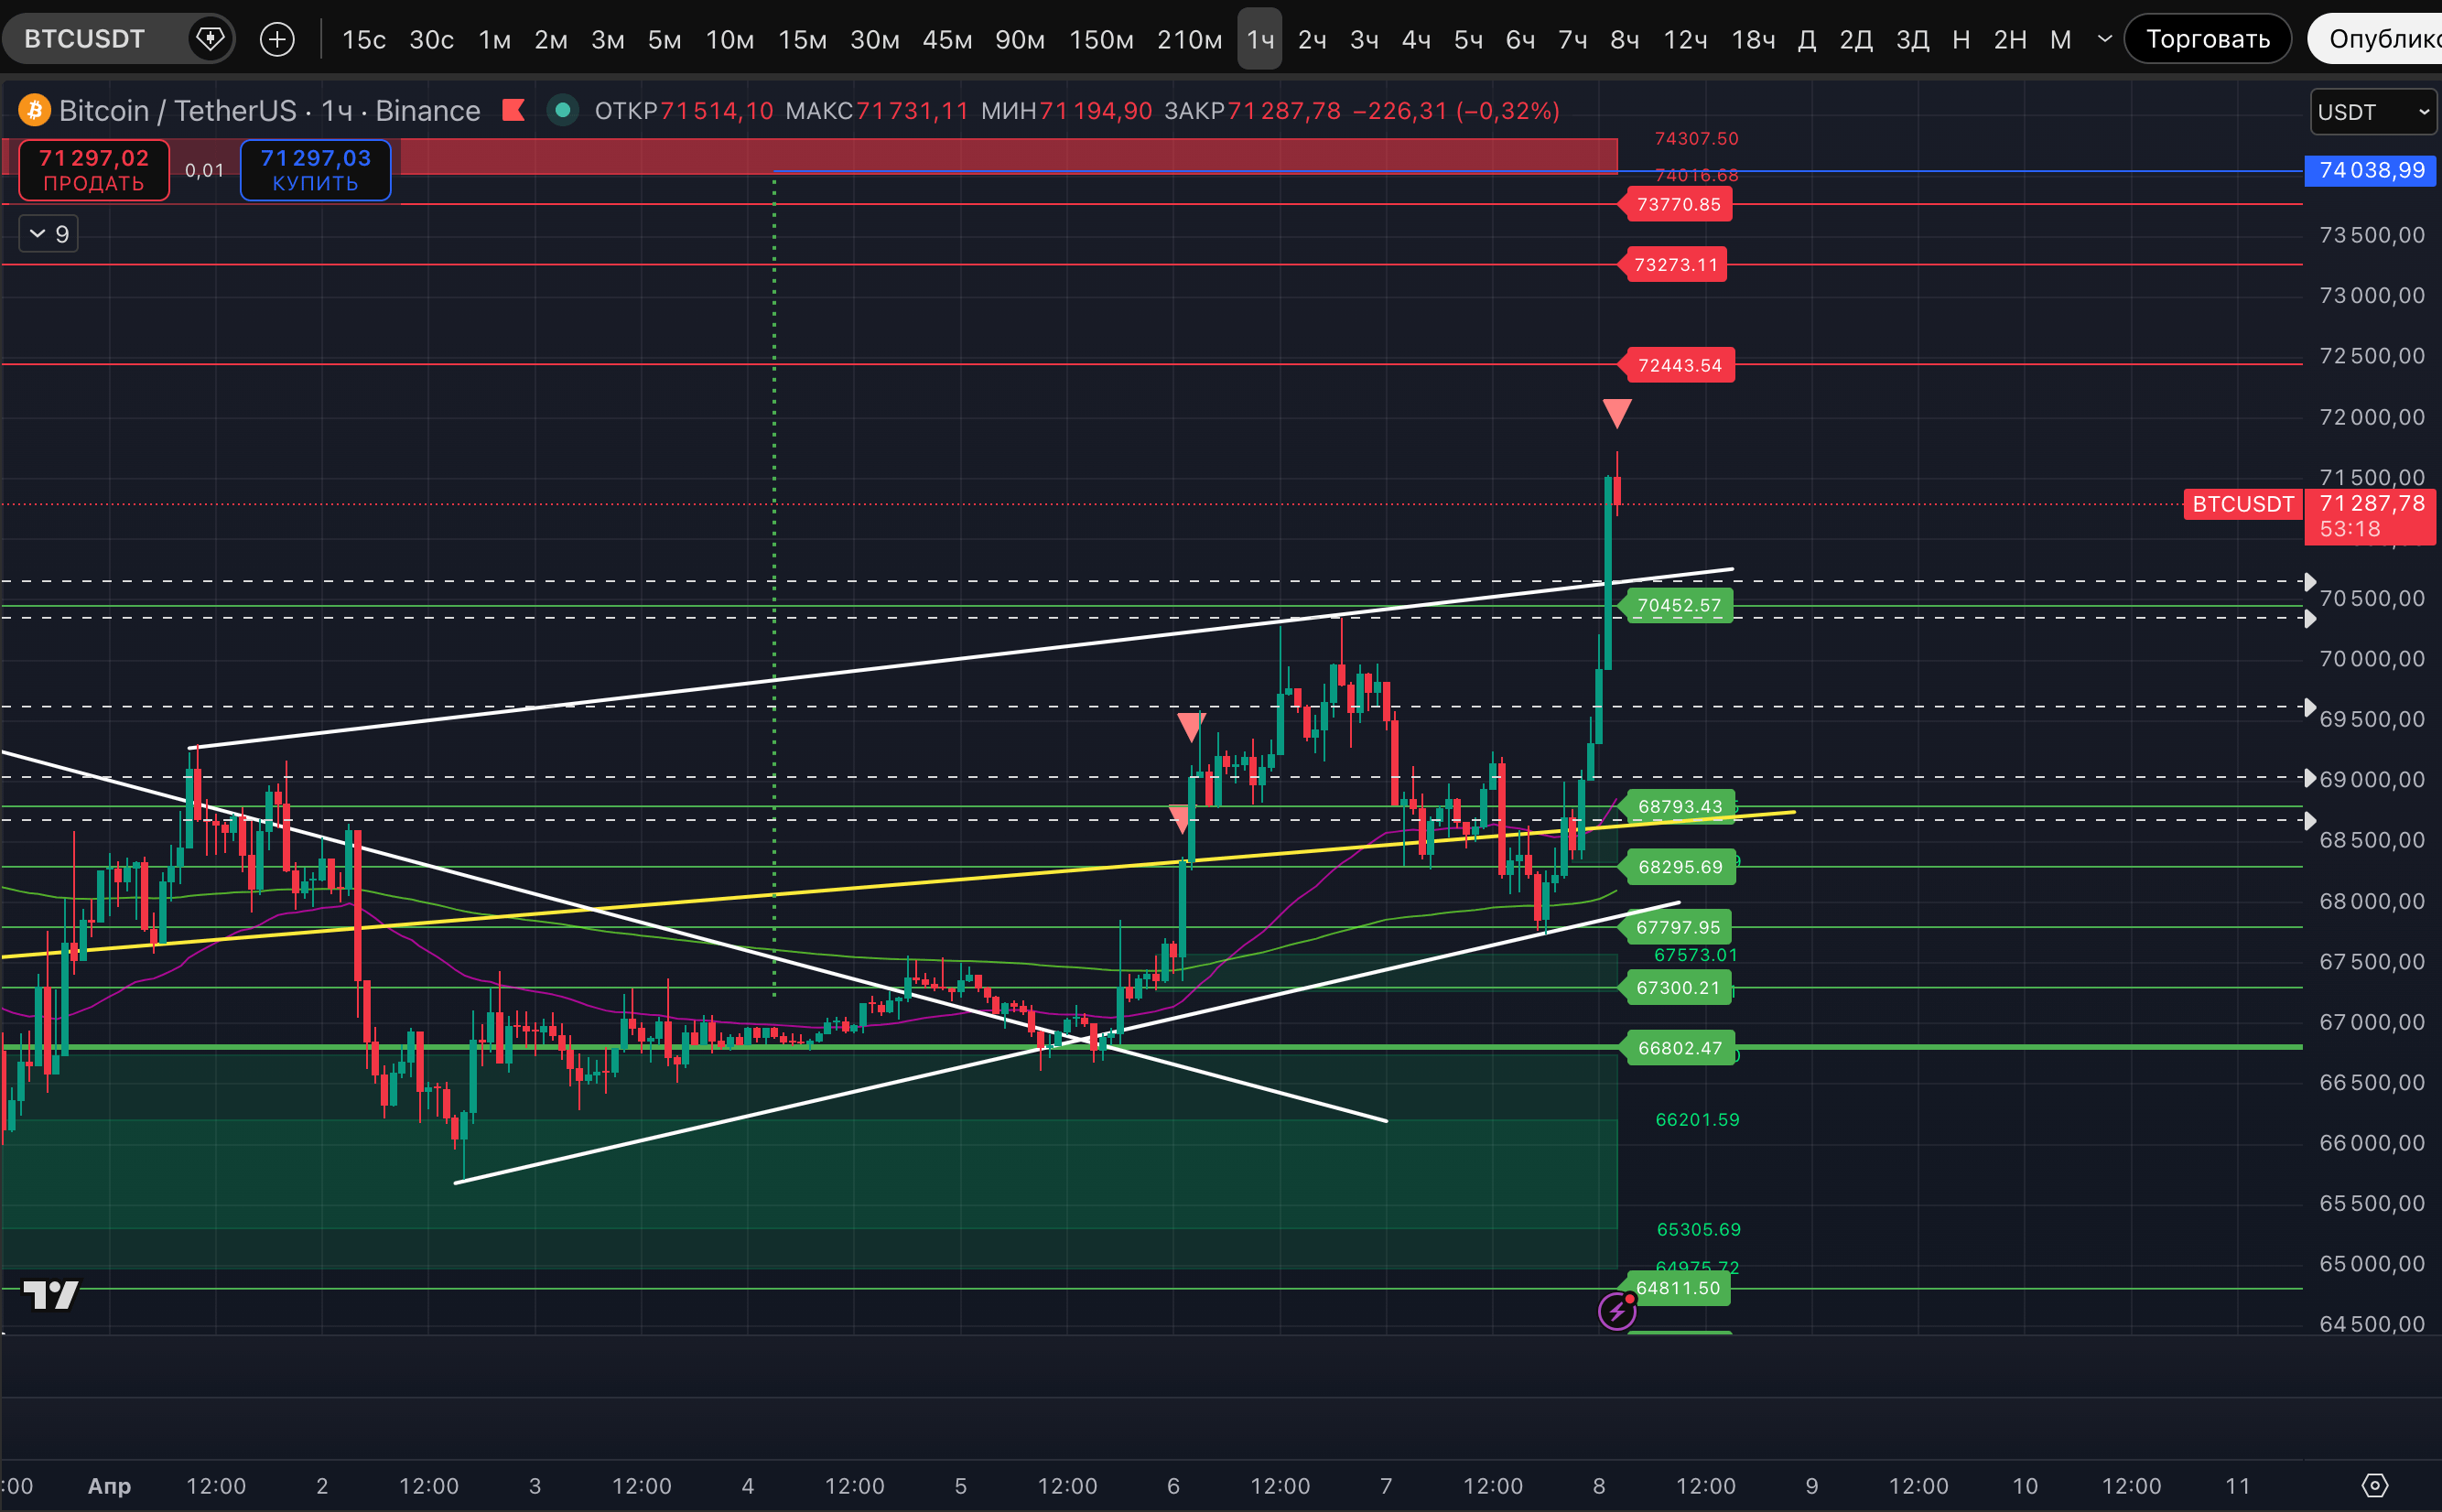The width and height of the screenshot is (2442, 1512).
Task: Click the orange Bitcoin coin icon
Action: point(34,110)
